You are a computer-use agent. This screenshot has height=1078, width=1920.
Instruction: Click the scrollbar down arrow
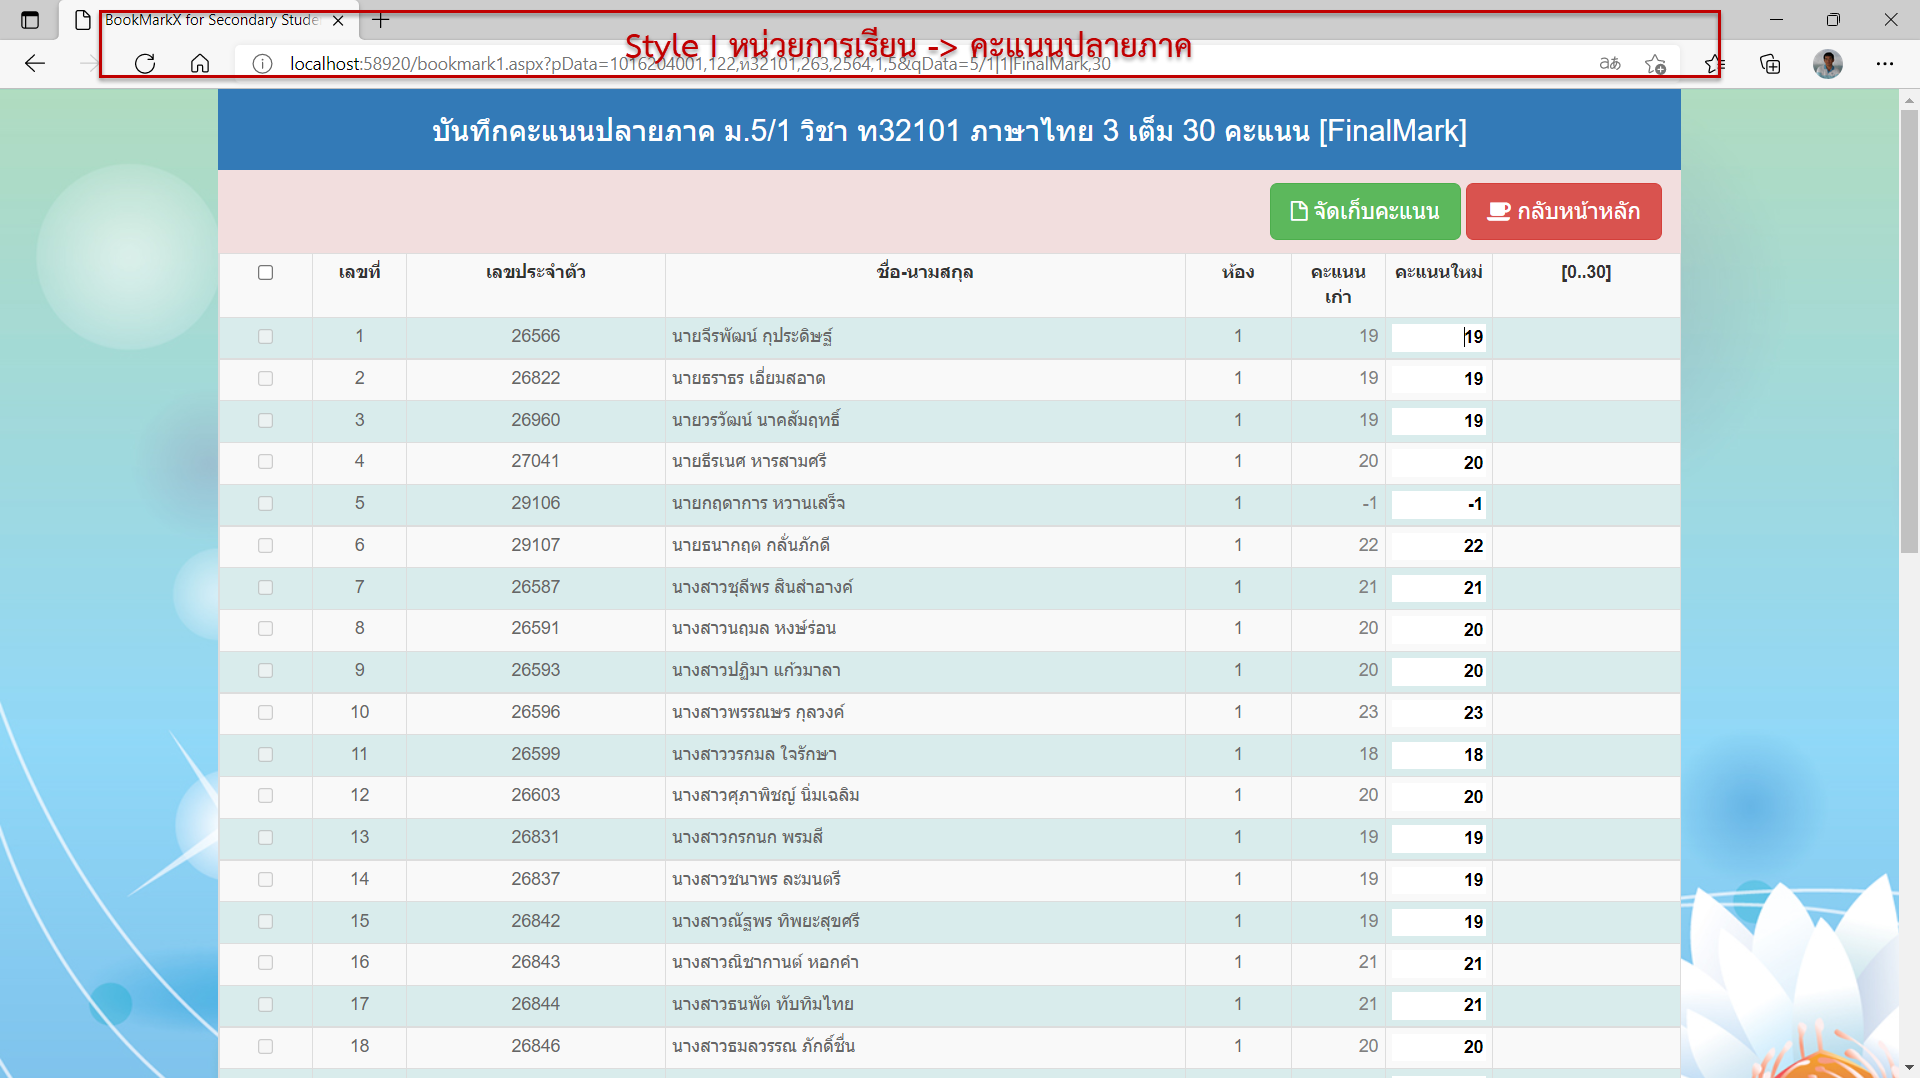(x=1909, y=1068)
